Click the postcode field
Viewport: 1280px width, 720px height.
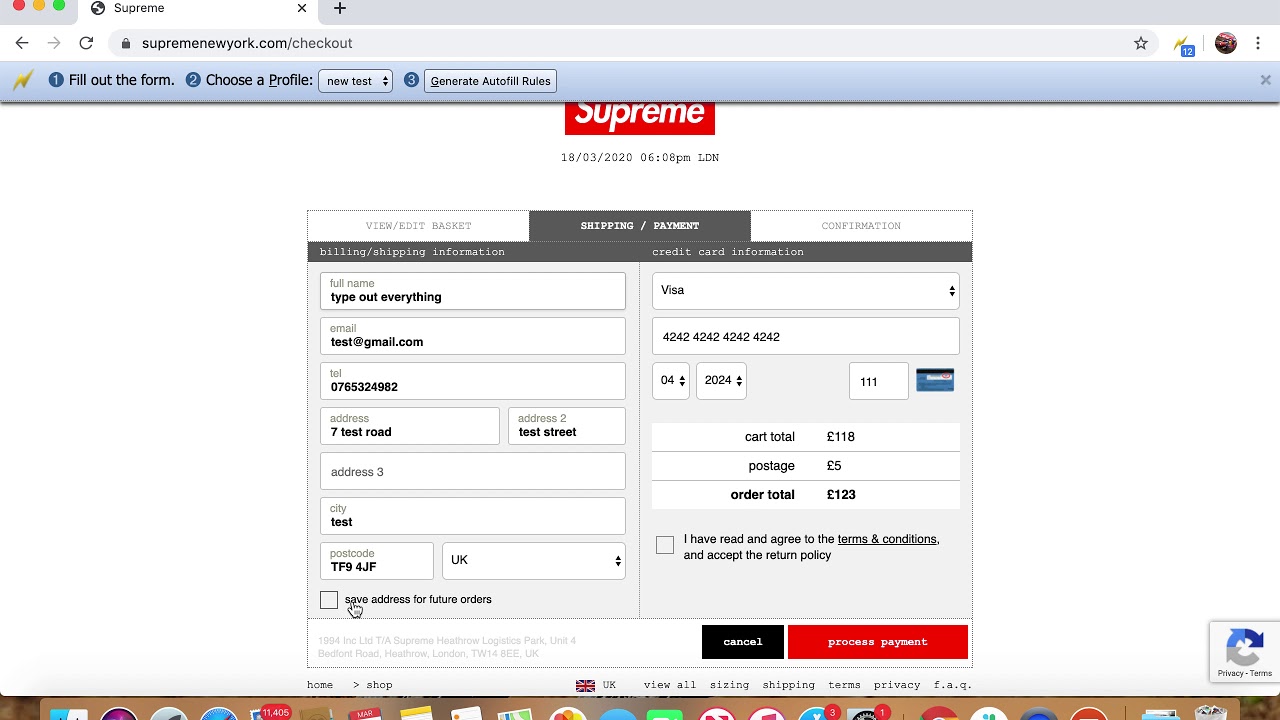coord(377,561)
